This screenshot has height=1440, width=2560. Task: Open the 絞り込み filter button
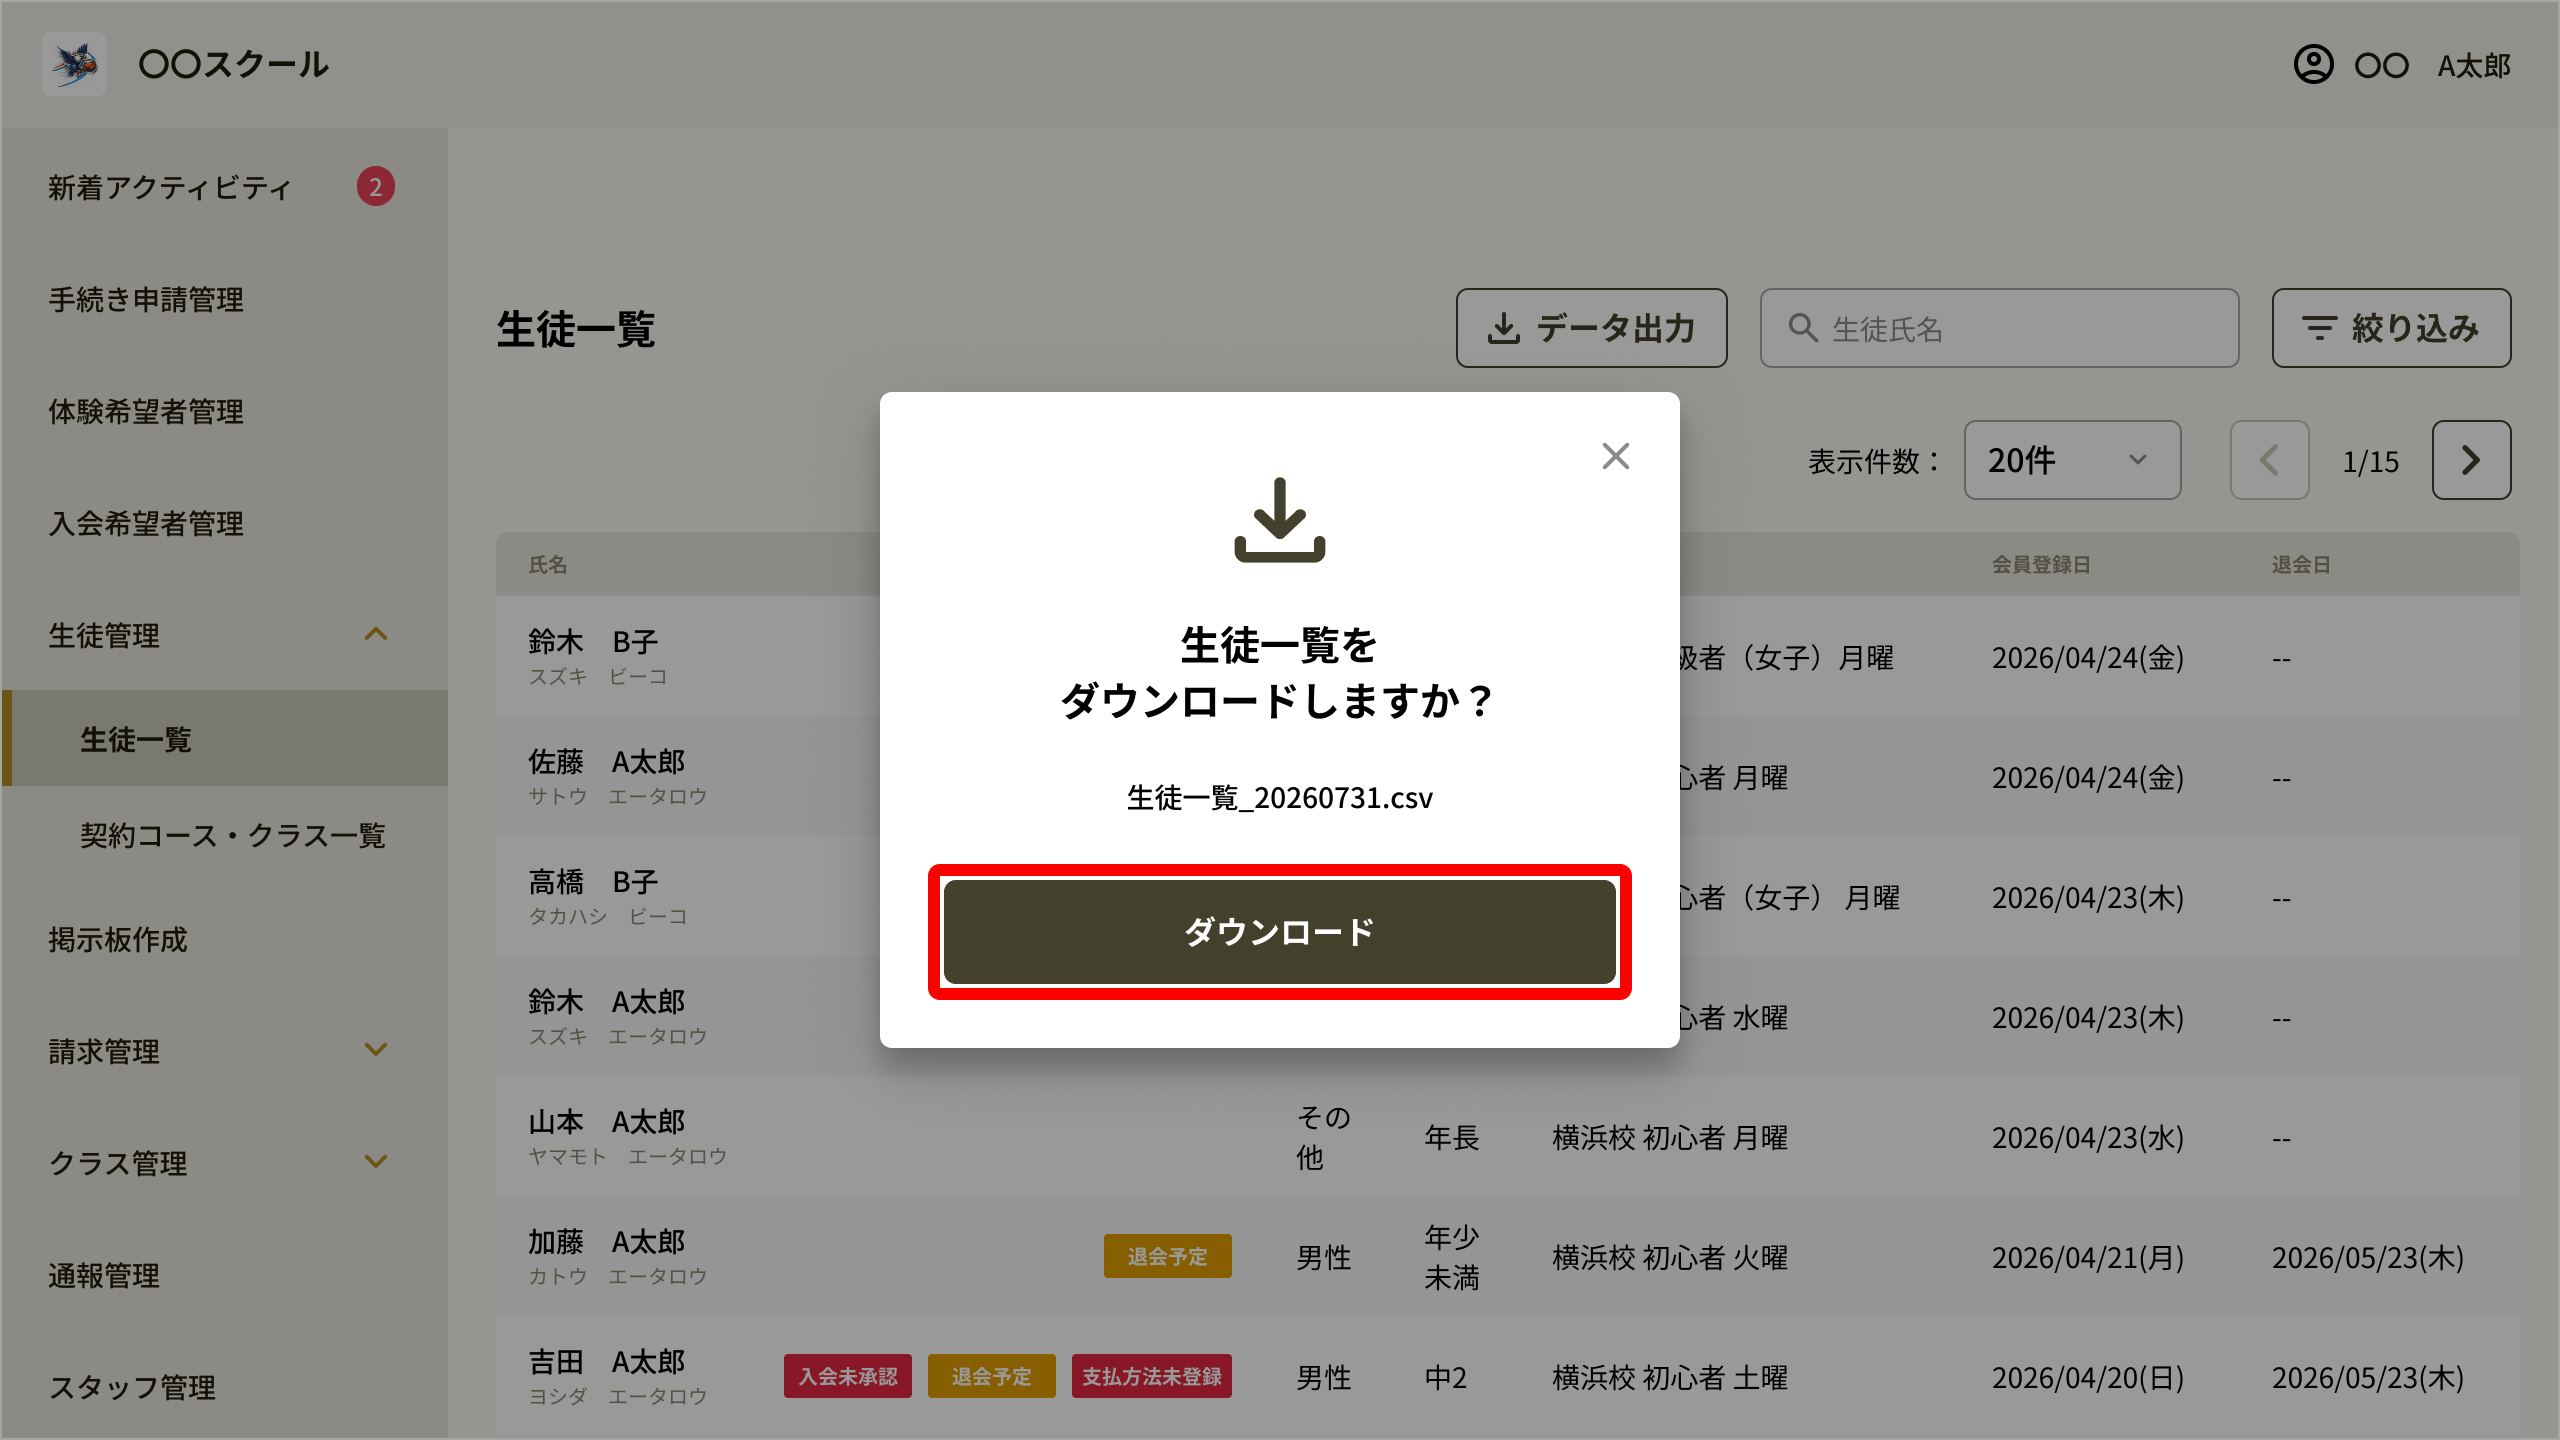[2391, 328]
